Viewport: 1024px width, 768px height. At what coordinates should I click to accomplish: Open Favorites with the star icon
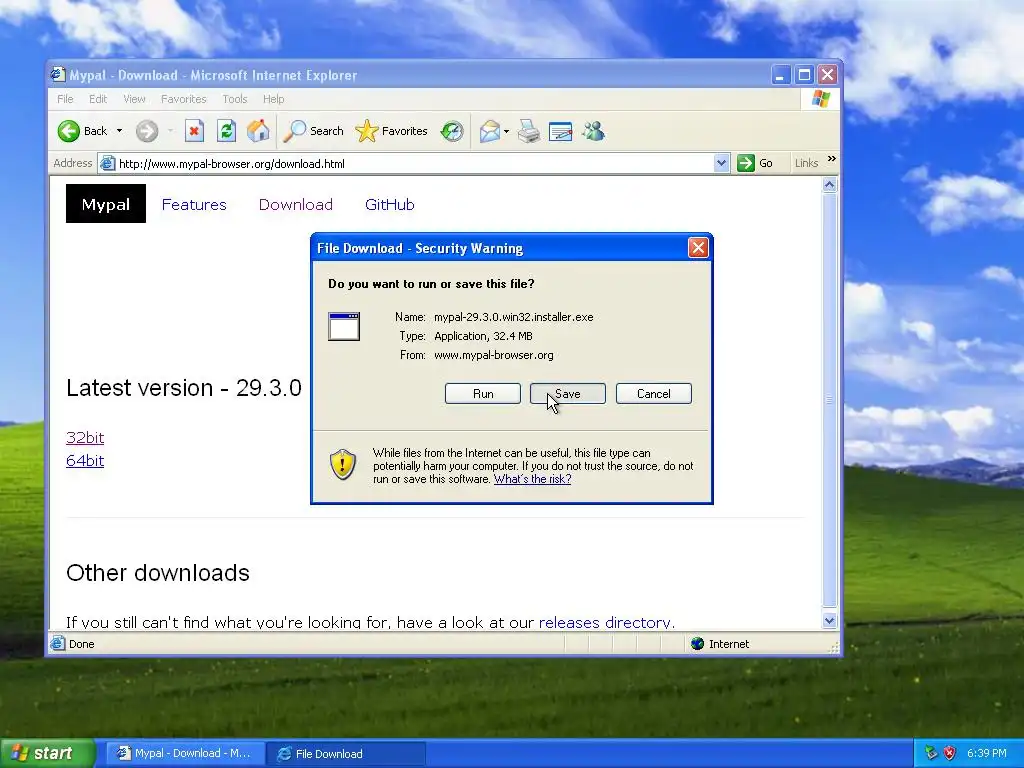point(391,131)
